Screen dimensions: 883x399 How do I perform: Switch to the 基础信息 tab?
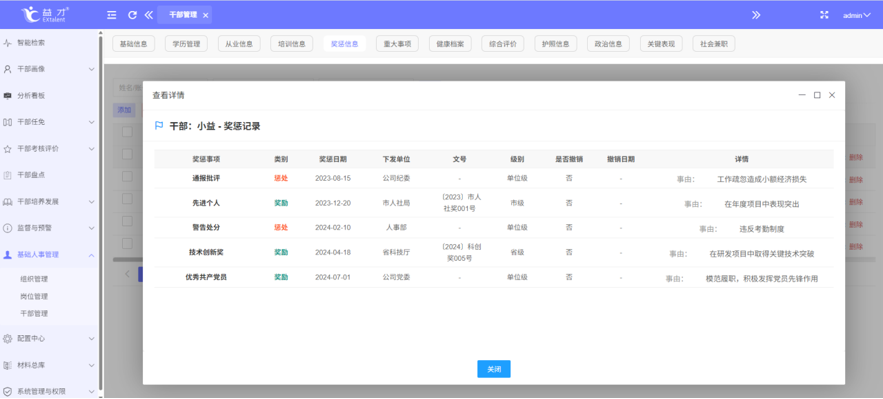(x=133, y=44)
